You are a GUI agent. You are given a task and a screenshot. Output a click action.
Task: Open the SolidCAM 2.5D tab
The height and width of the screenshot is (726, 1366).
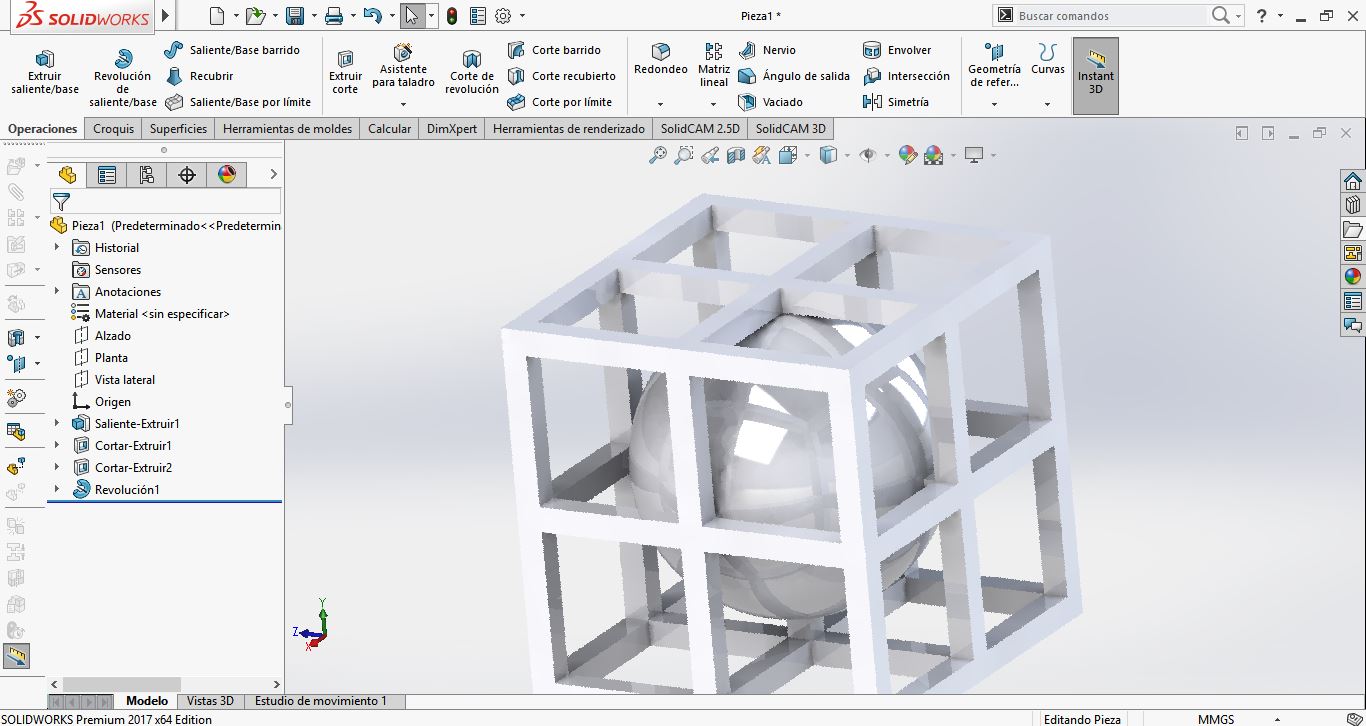coord(700,129)
